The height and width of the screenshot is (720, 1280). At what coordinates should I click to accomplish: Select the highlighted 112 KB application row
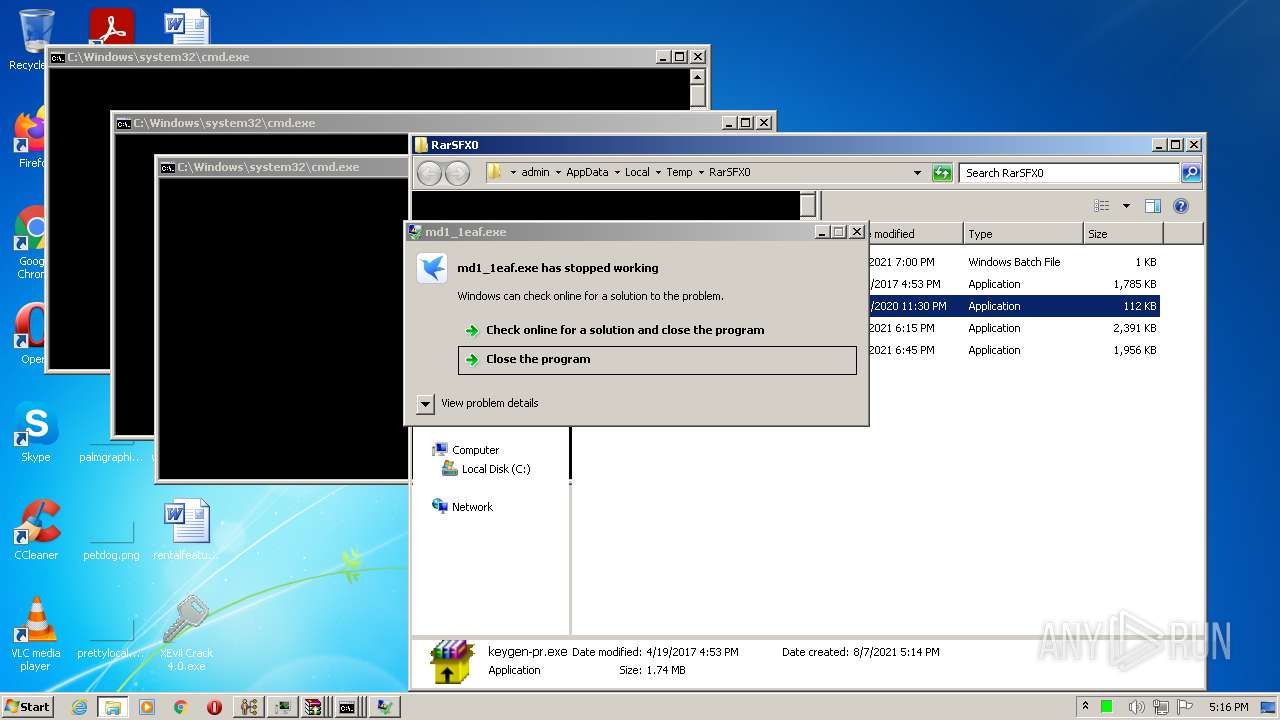(1014, 306)
